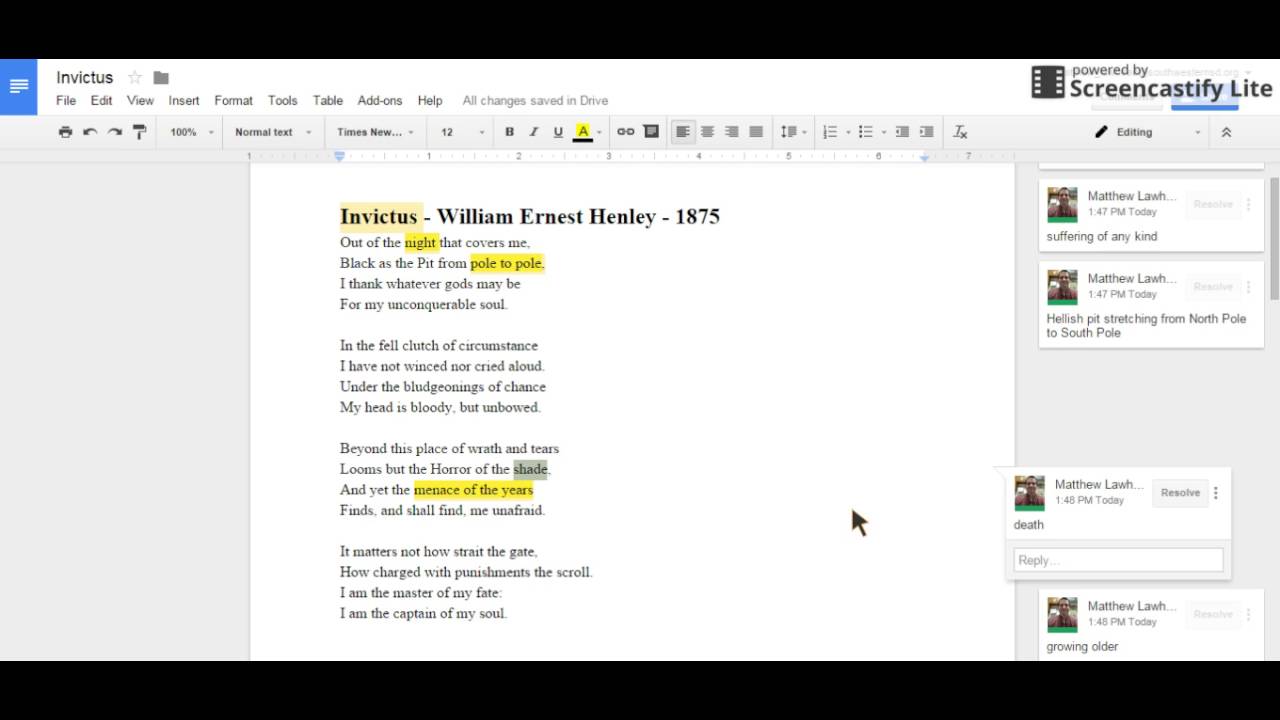Click the vertical scrollbar of the document
The height and width of the screenshot is (720, 1280).
click(1275, 239)
